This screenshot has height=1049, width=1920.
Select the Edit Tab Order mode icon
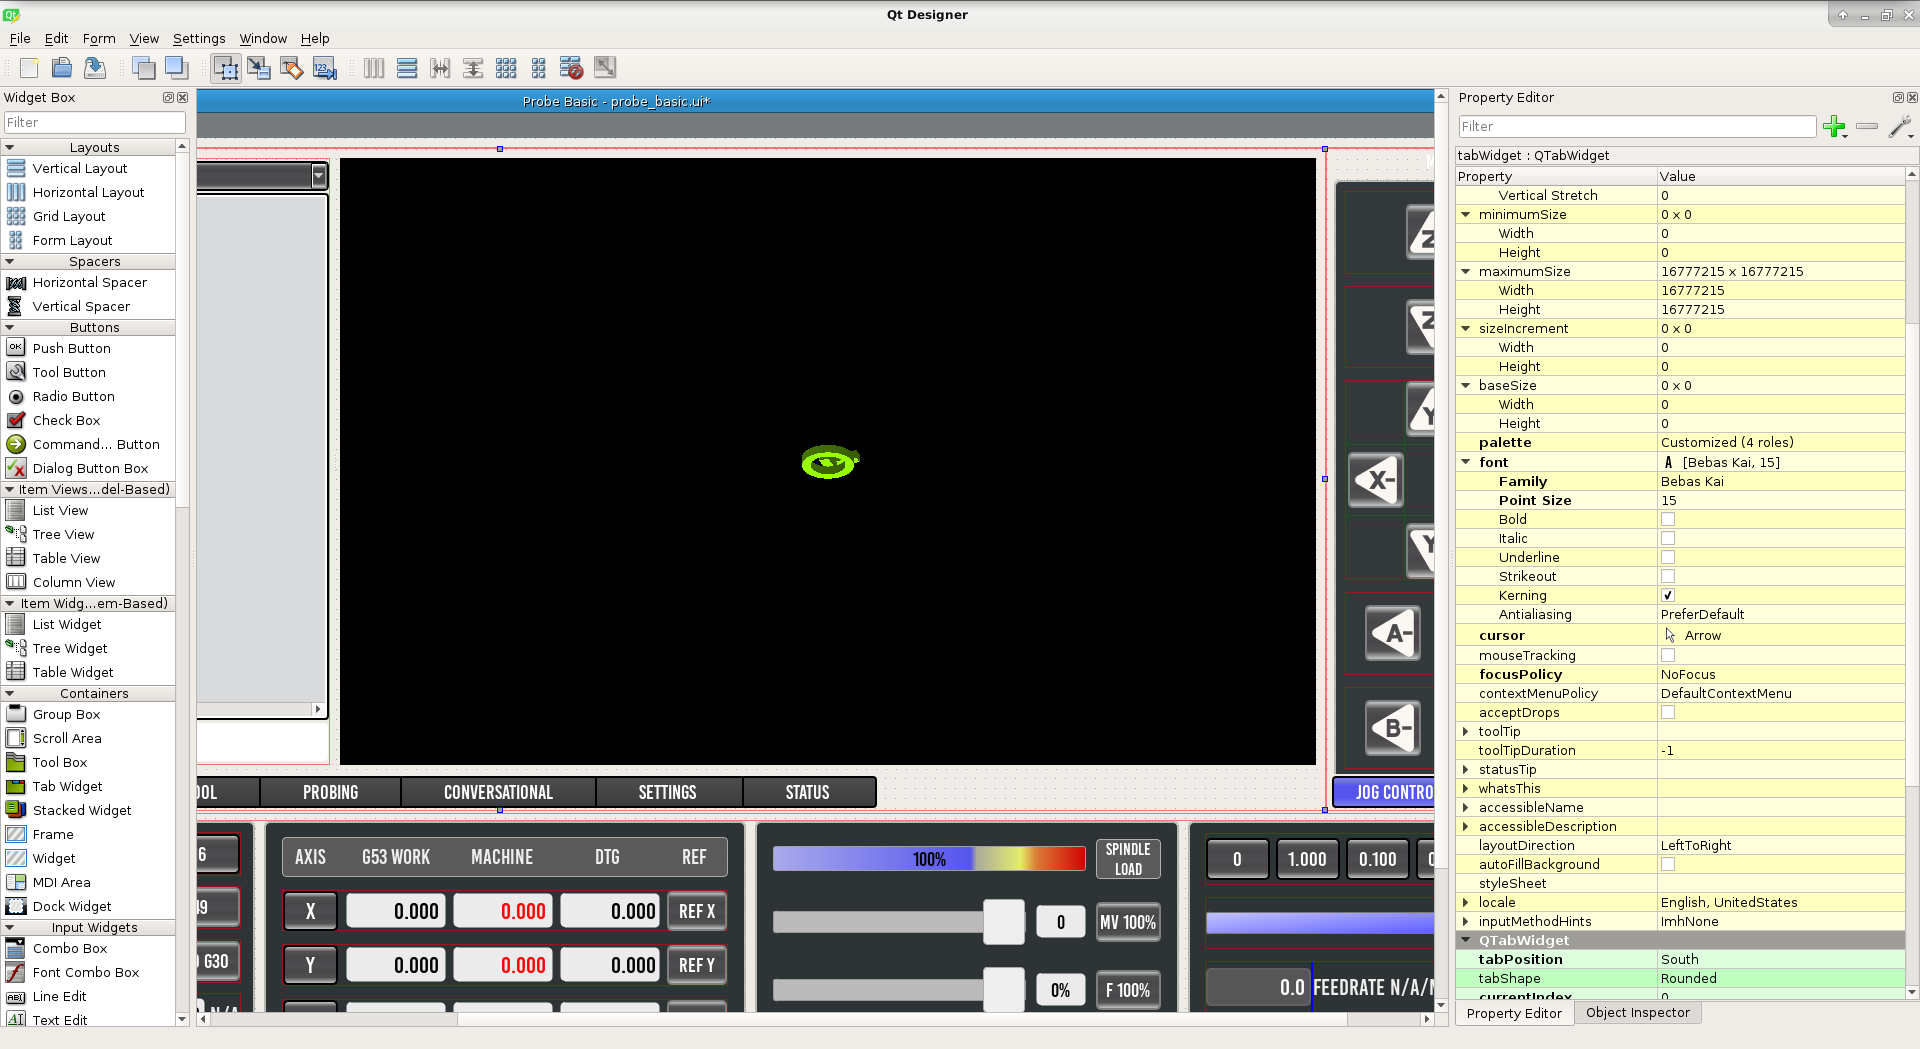click(325, 68)
